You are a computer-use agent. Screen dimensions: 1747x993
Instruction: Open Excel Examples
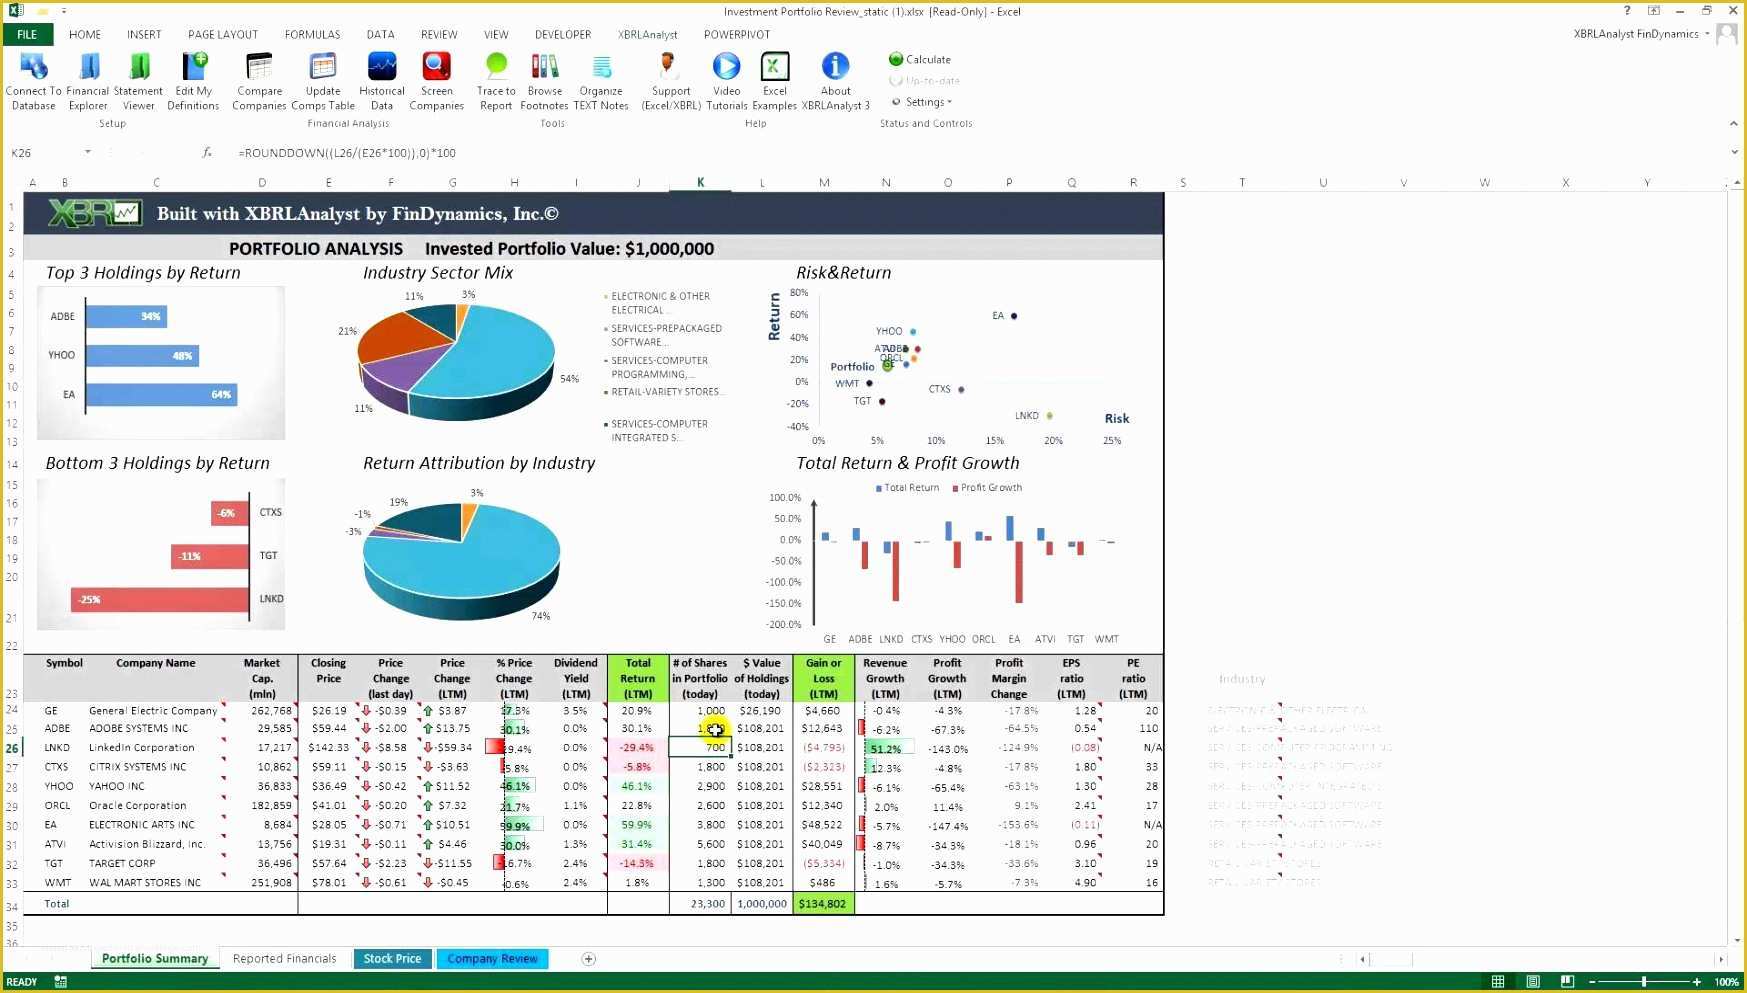click(775, 81)
